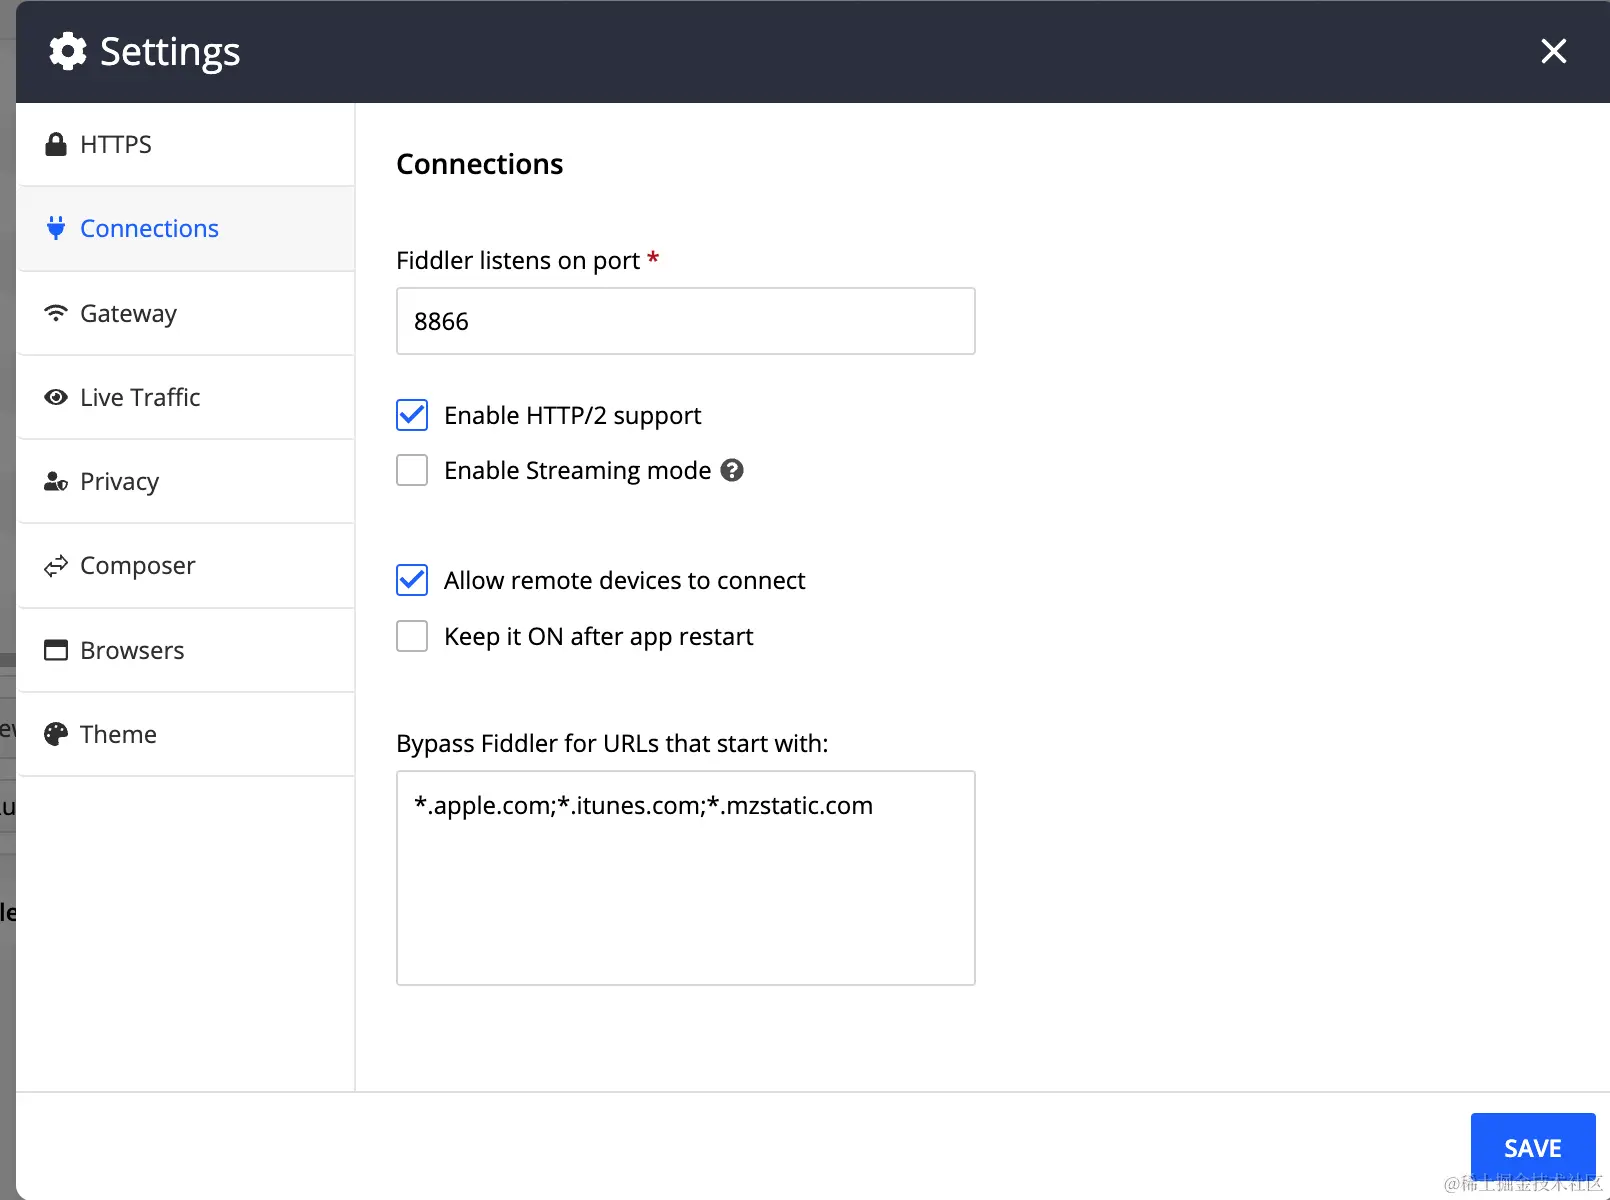Save the settings changes
This screenshot has width=1610, height=1200.
pyautogui.click(x=1532, y=1147)
